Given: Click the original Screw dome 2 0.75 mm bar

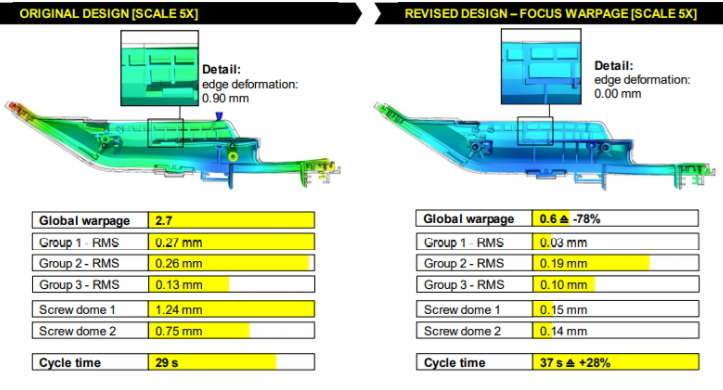Looking at the screenshot, I should click(199, 331).
